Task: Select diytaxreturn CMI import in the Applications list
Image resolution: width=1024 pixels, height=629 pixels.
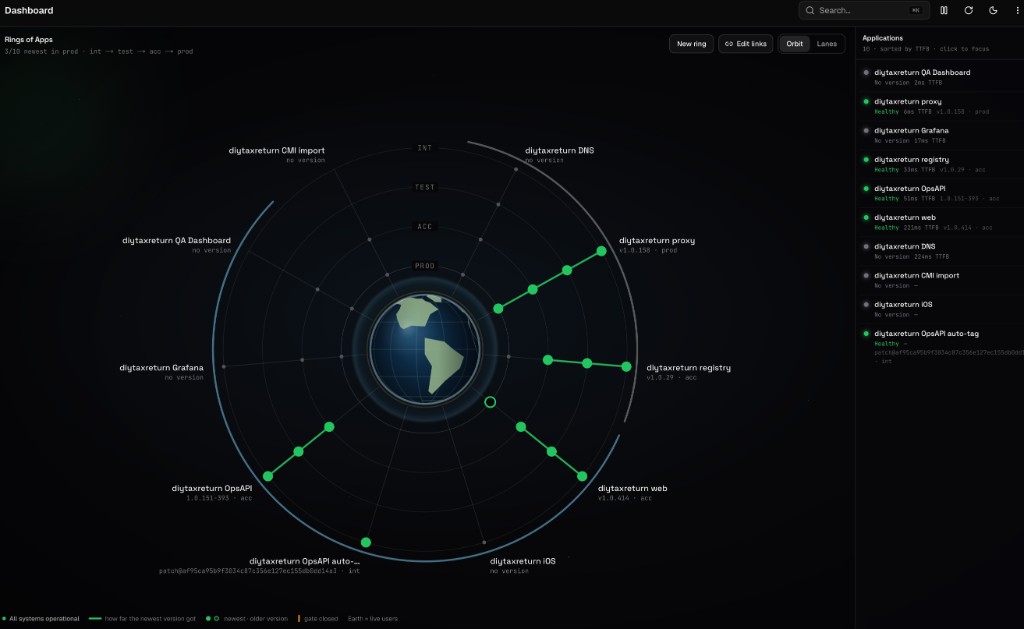Action: pyautogui.click(x=940, y=280)
